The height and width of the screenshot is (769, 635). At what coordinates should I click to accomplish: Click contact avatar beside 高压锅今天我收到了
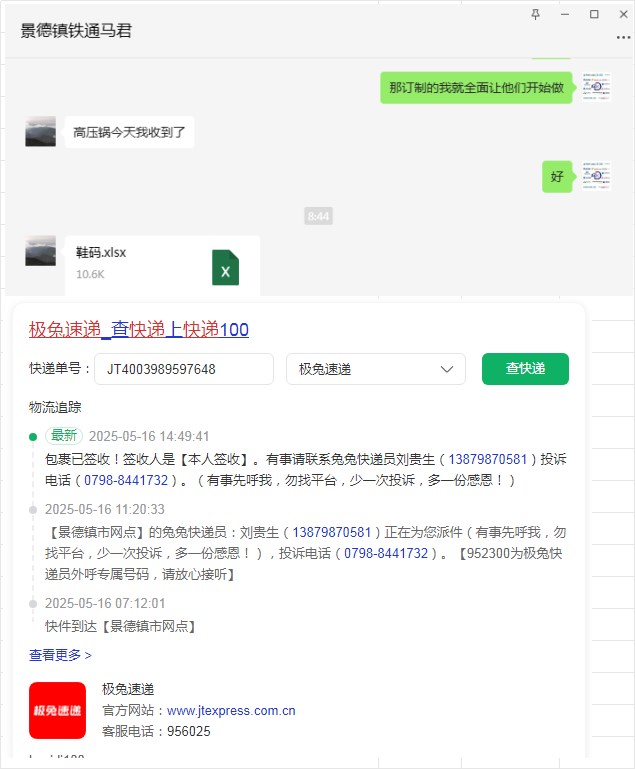[40, 131]
